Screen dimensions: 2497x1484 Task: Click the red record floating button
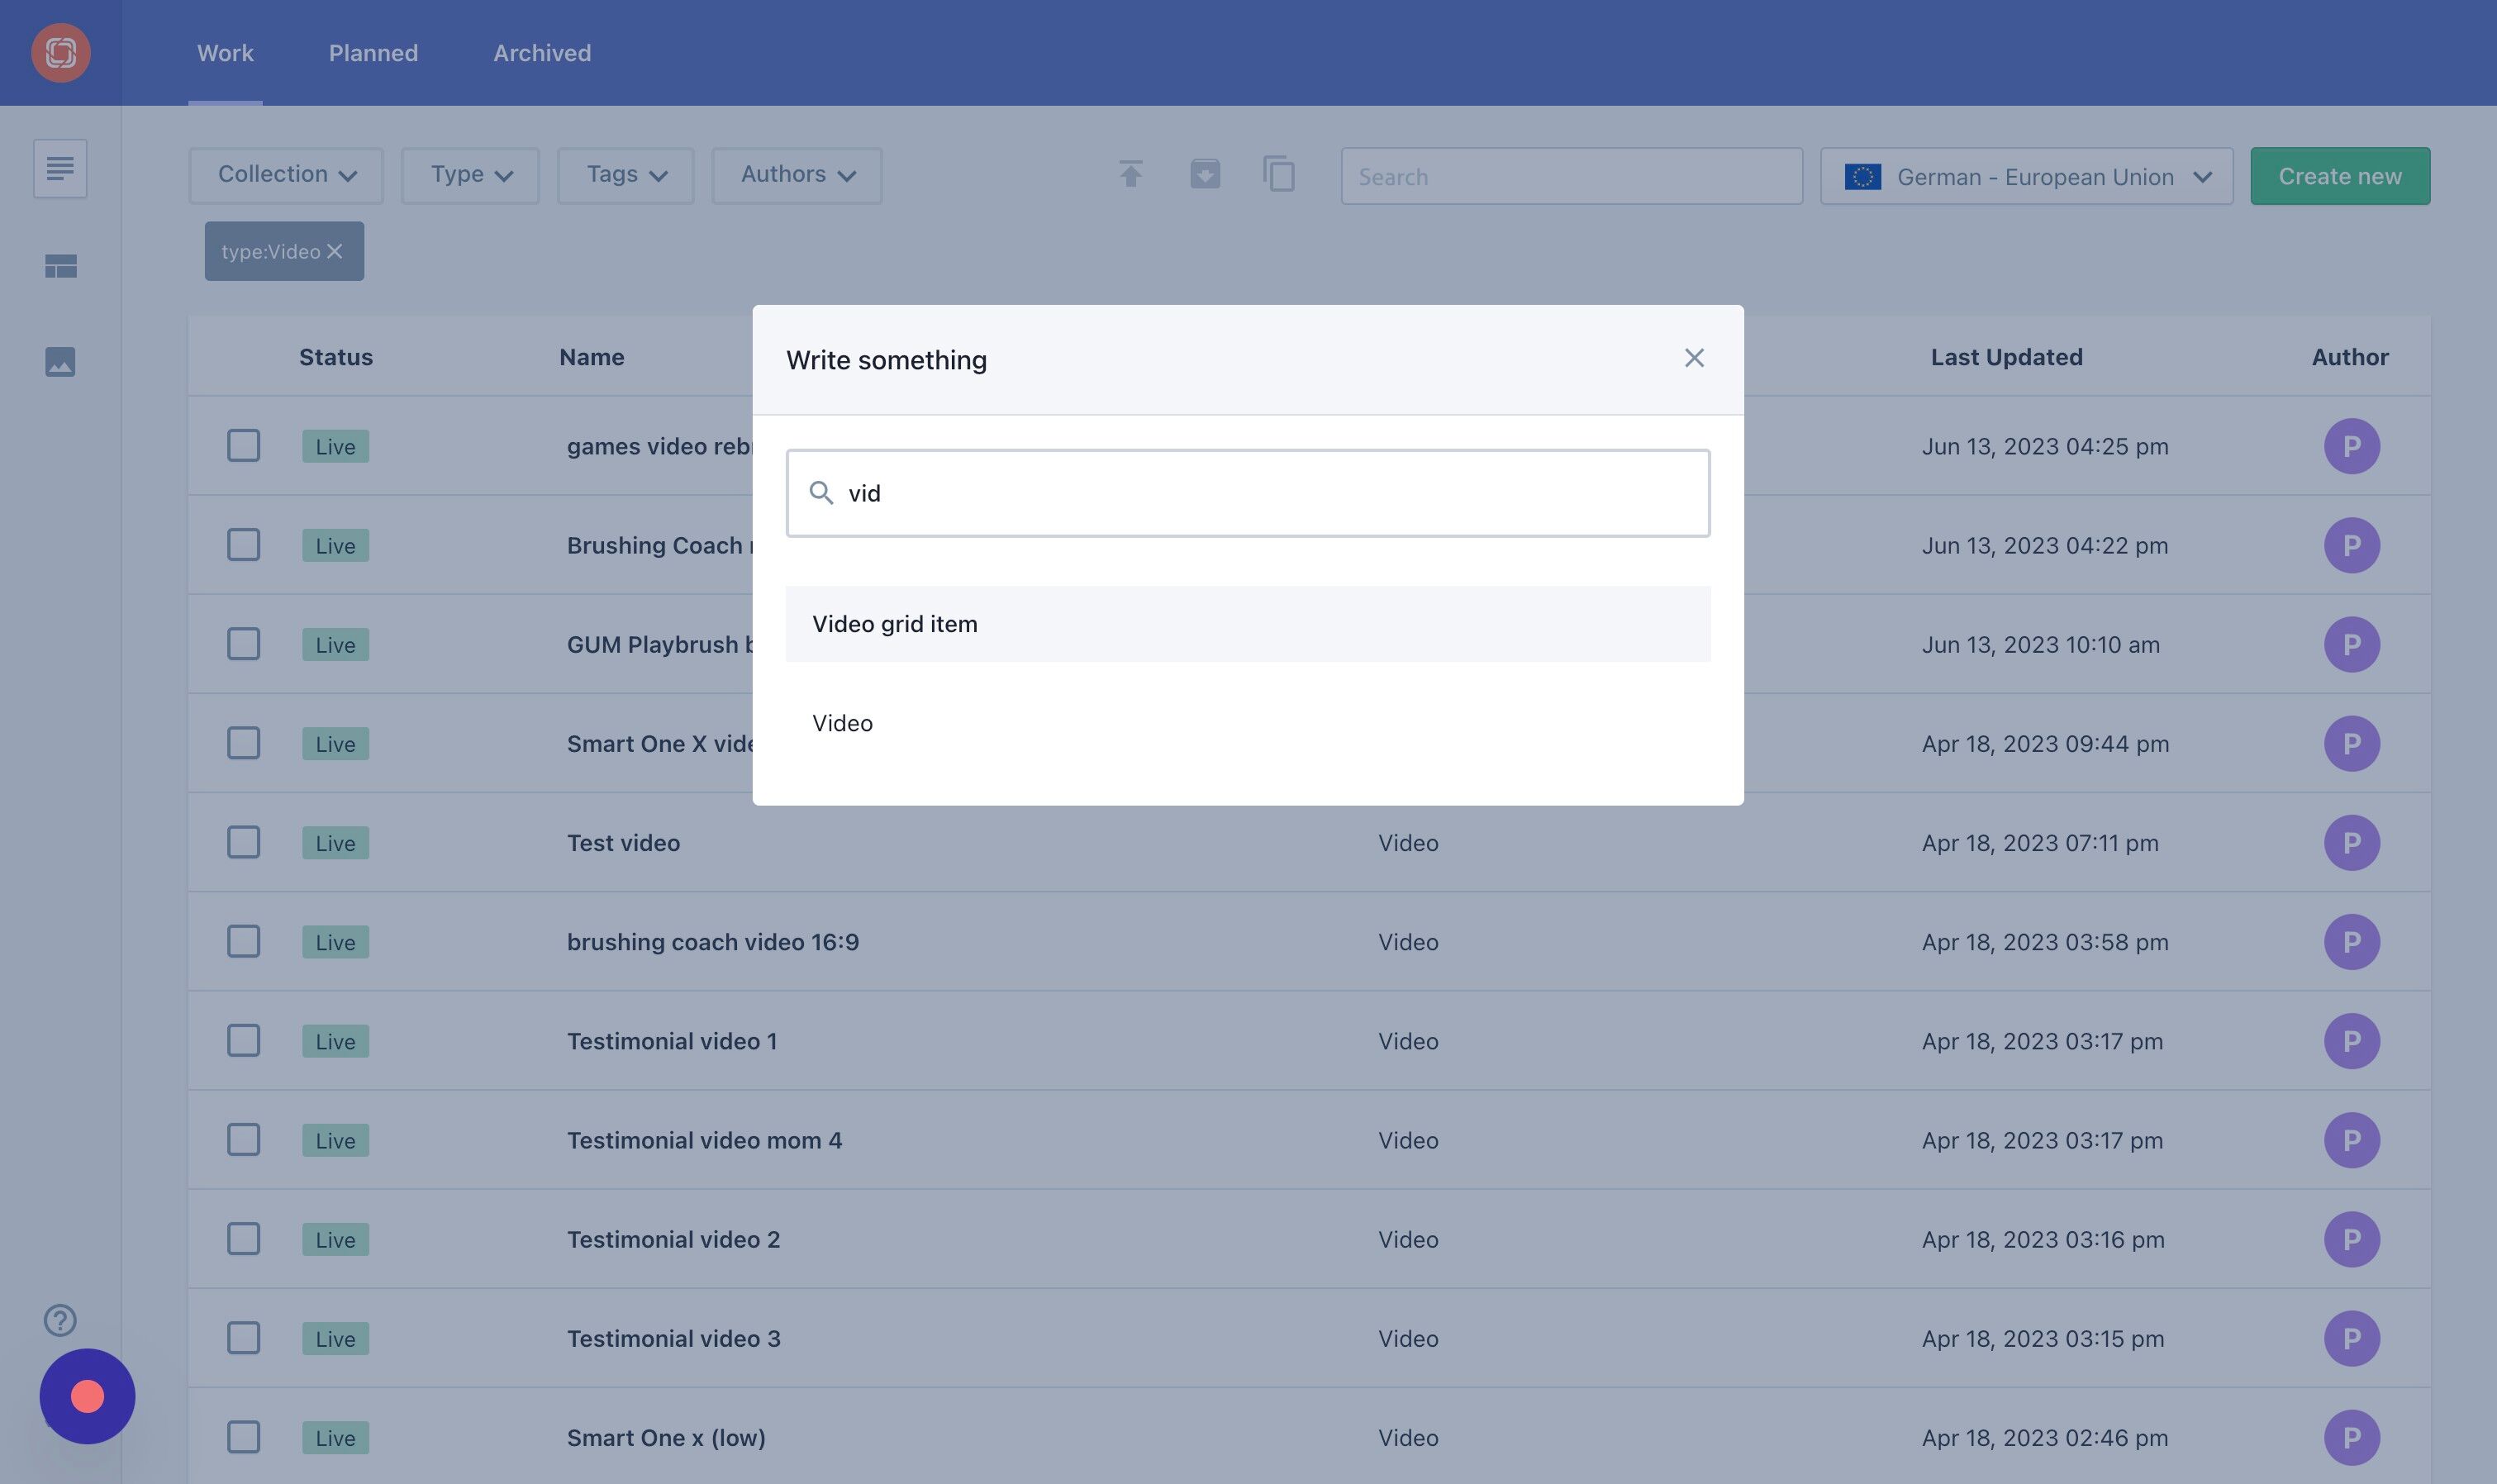click(x=87, y=1396)
